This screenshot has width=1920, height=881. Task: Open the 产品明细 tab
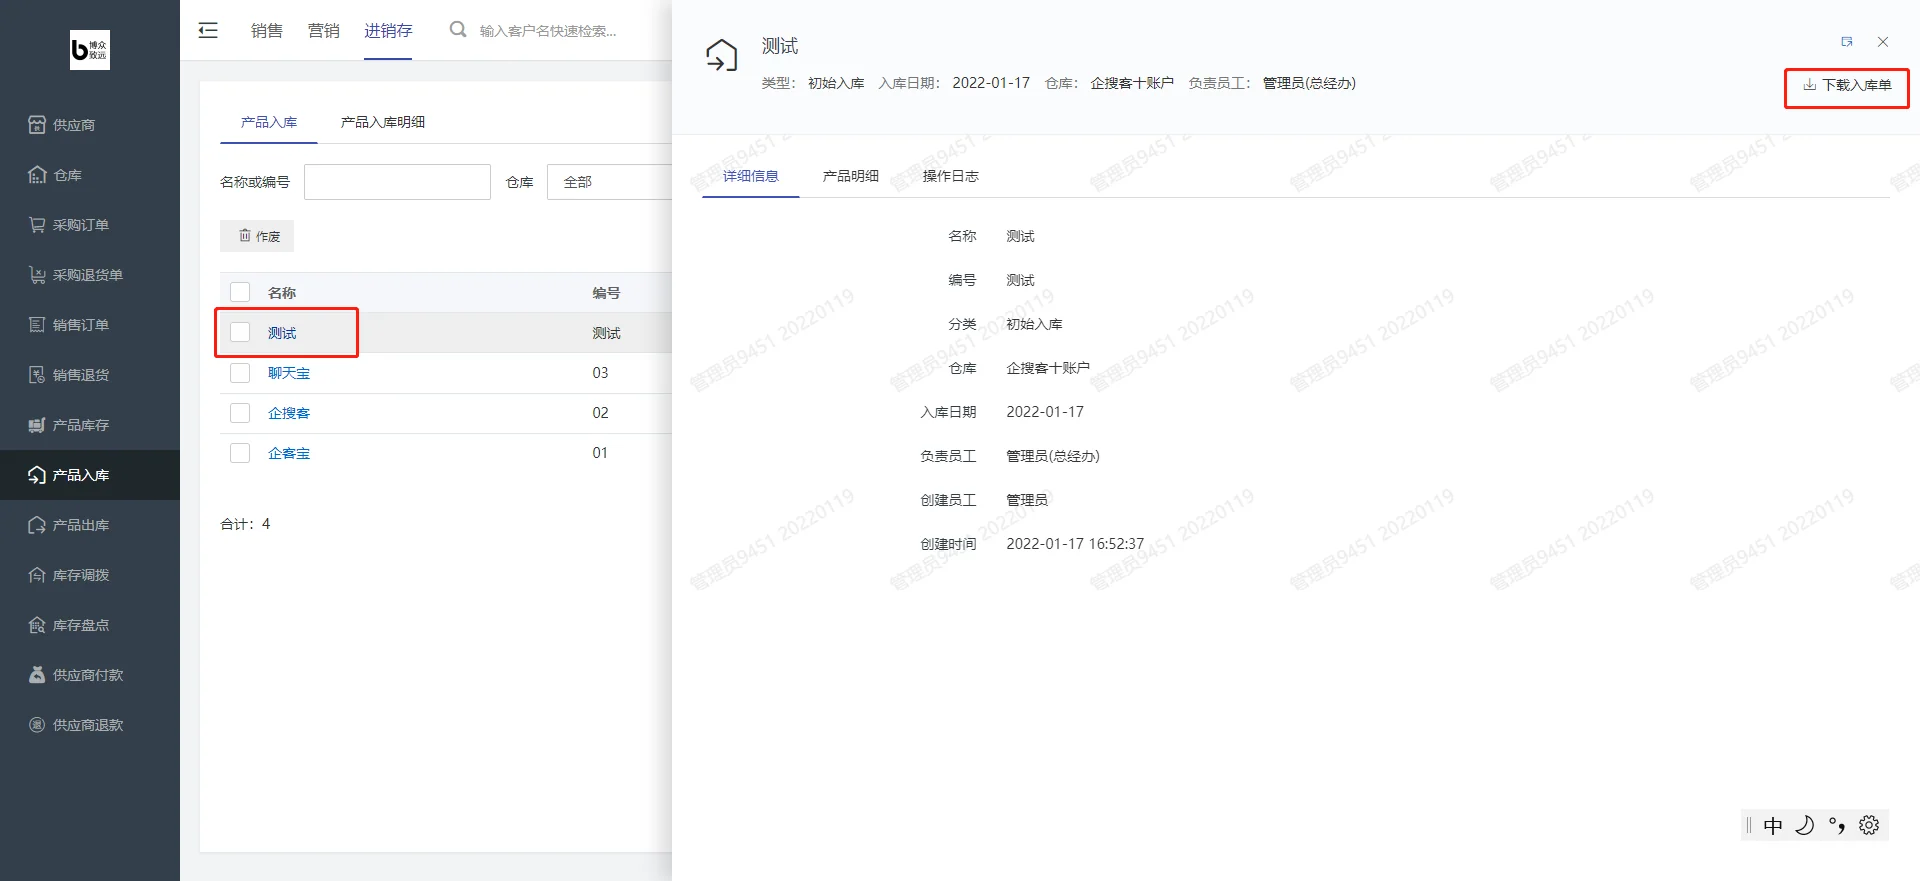tap(851, 176)
